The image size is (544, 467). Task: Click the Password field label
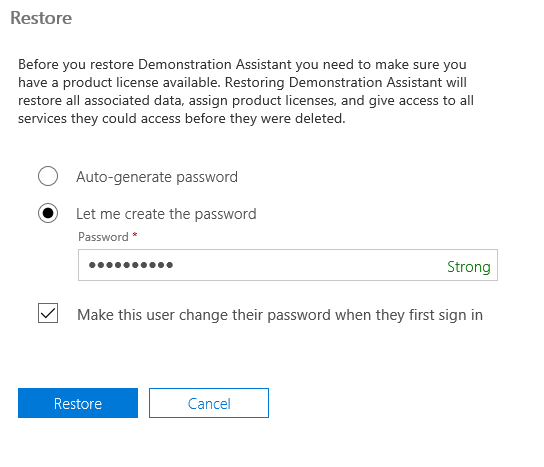coord(103,237)
